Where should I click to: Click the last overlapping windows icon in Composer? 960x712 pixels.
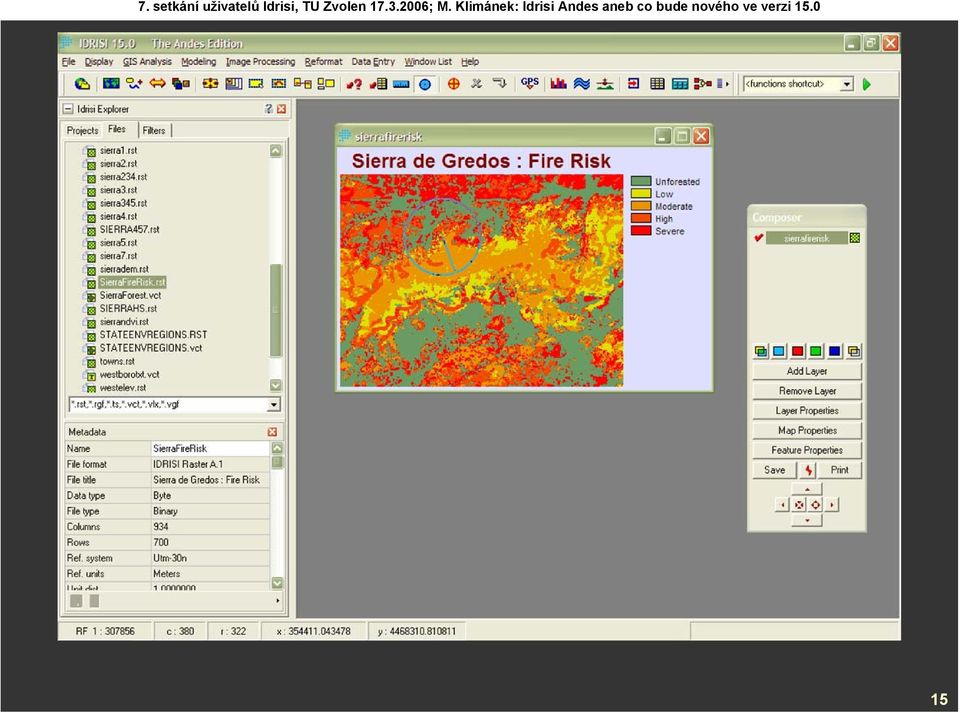(853, 351)
